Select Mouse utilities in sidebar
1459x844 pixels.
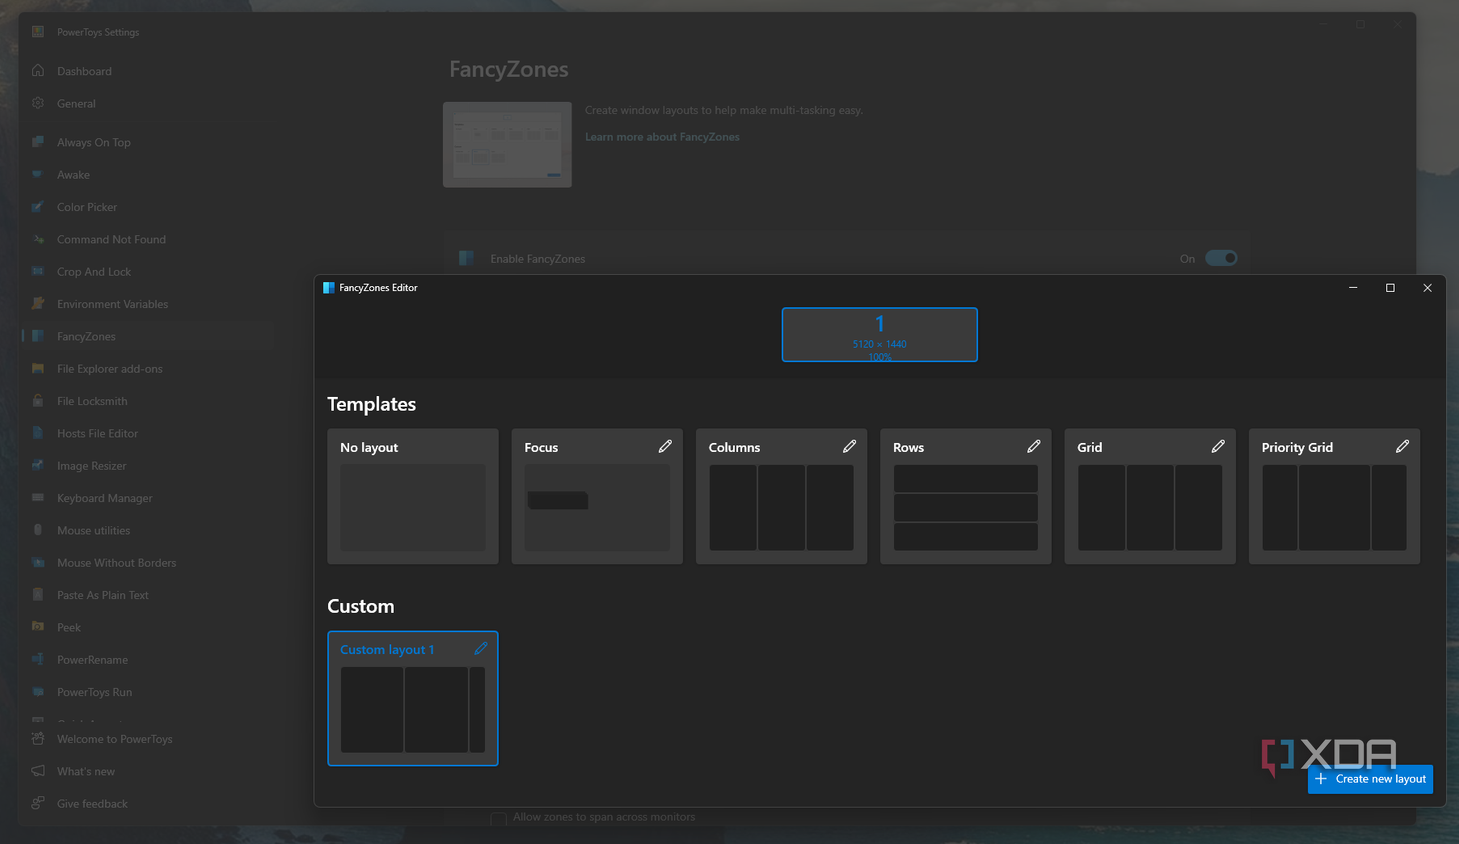(x=93, y=531)
